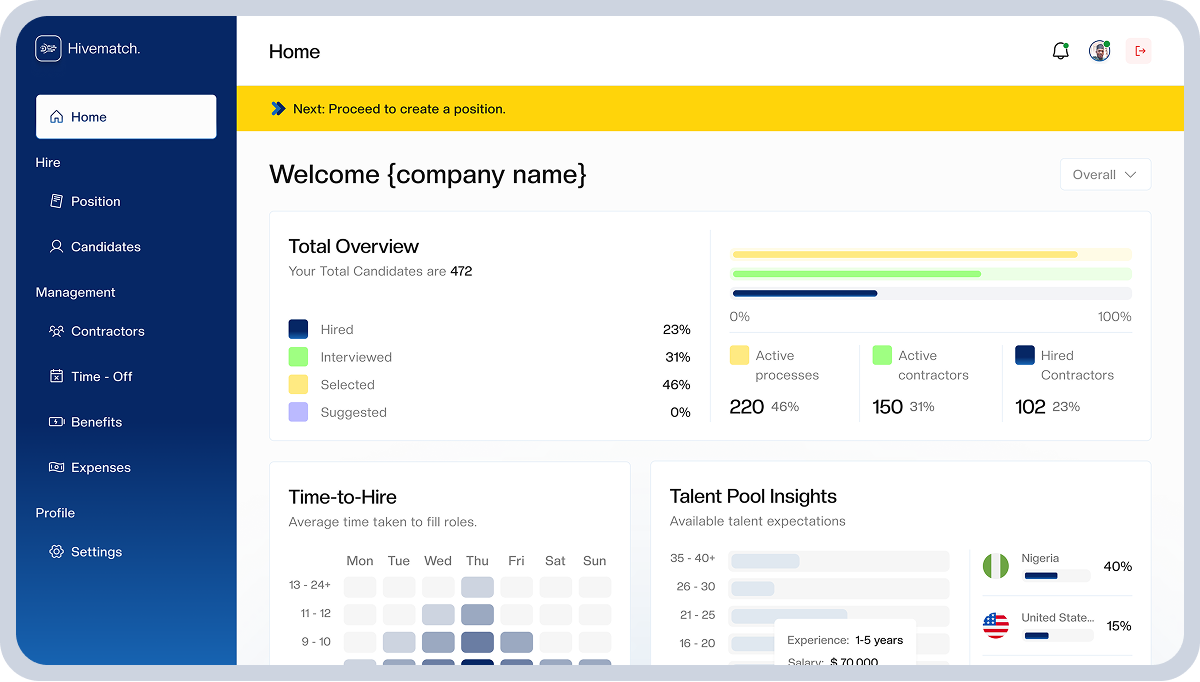Click the Hivematch logo icon

[x=48, y=49]
